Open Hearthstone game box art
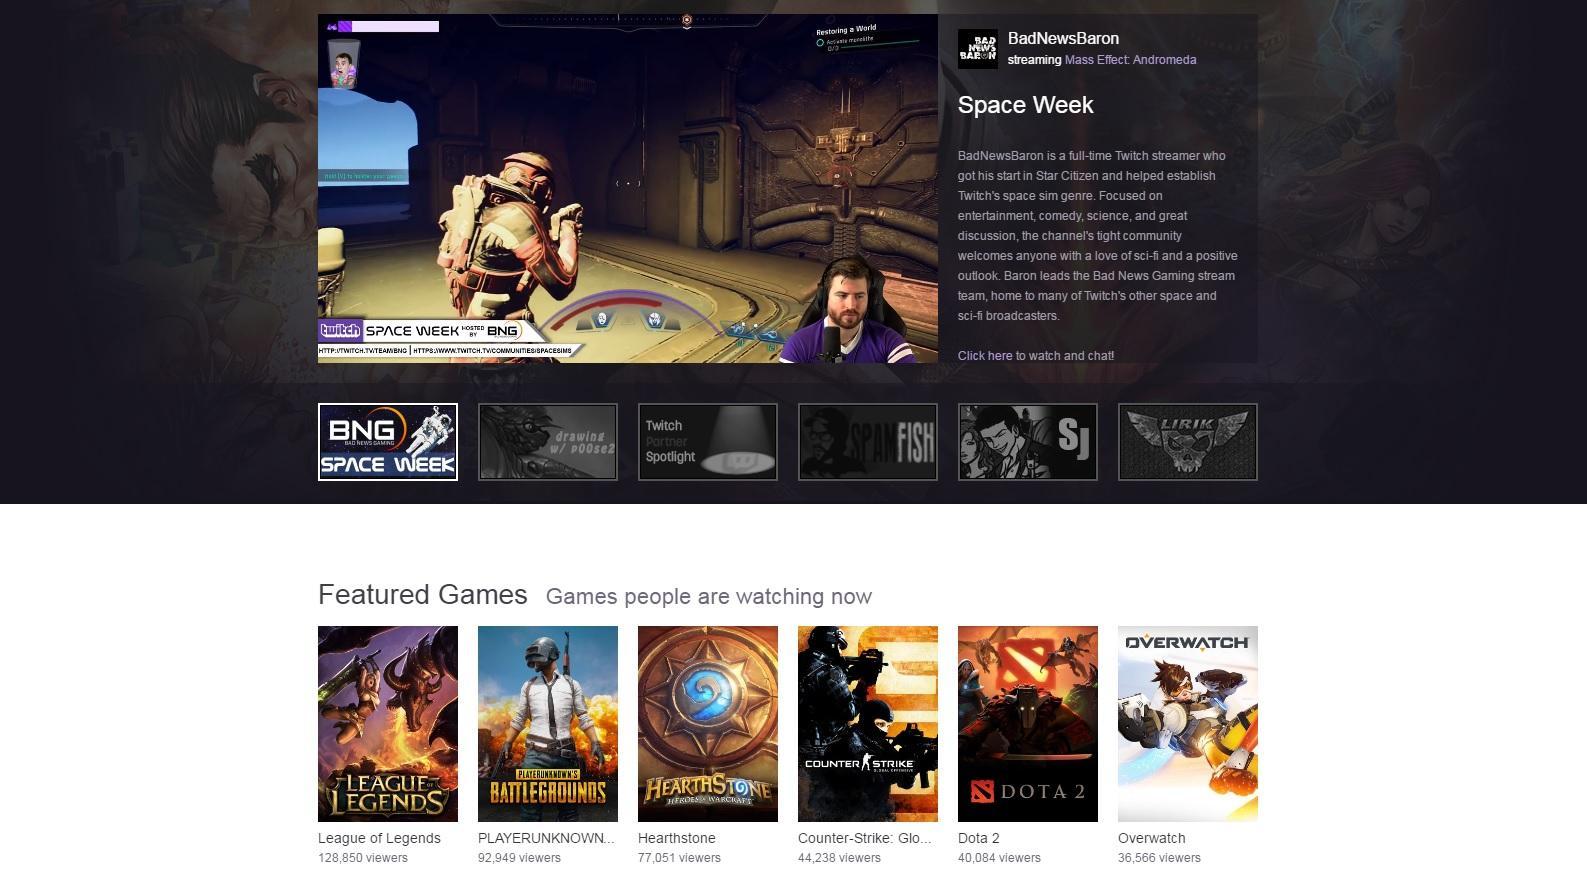Viewport: 1587px width, 881px height. point(708,724)
